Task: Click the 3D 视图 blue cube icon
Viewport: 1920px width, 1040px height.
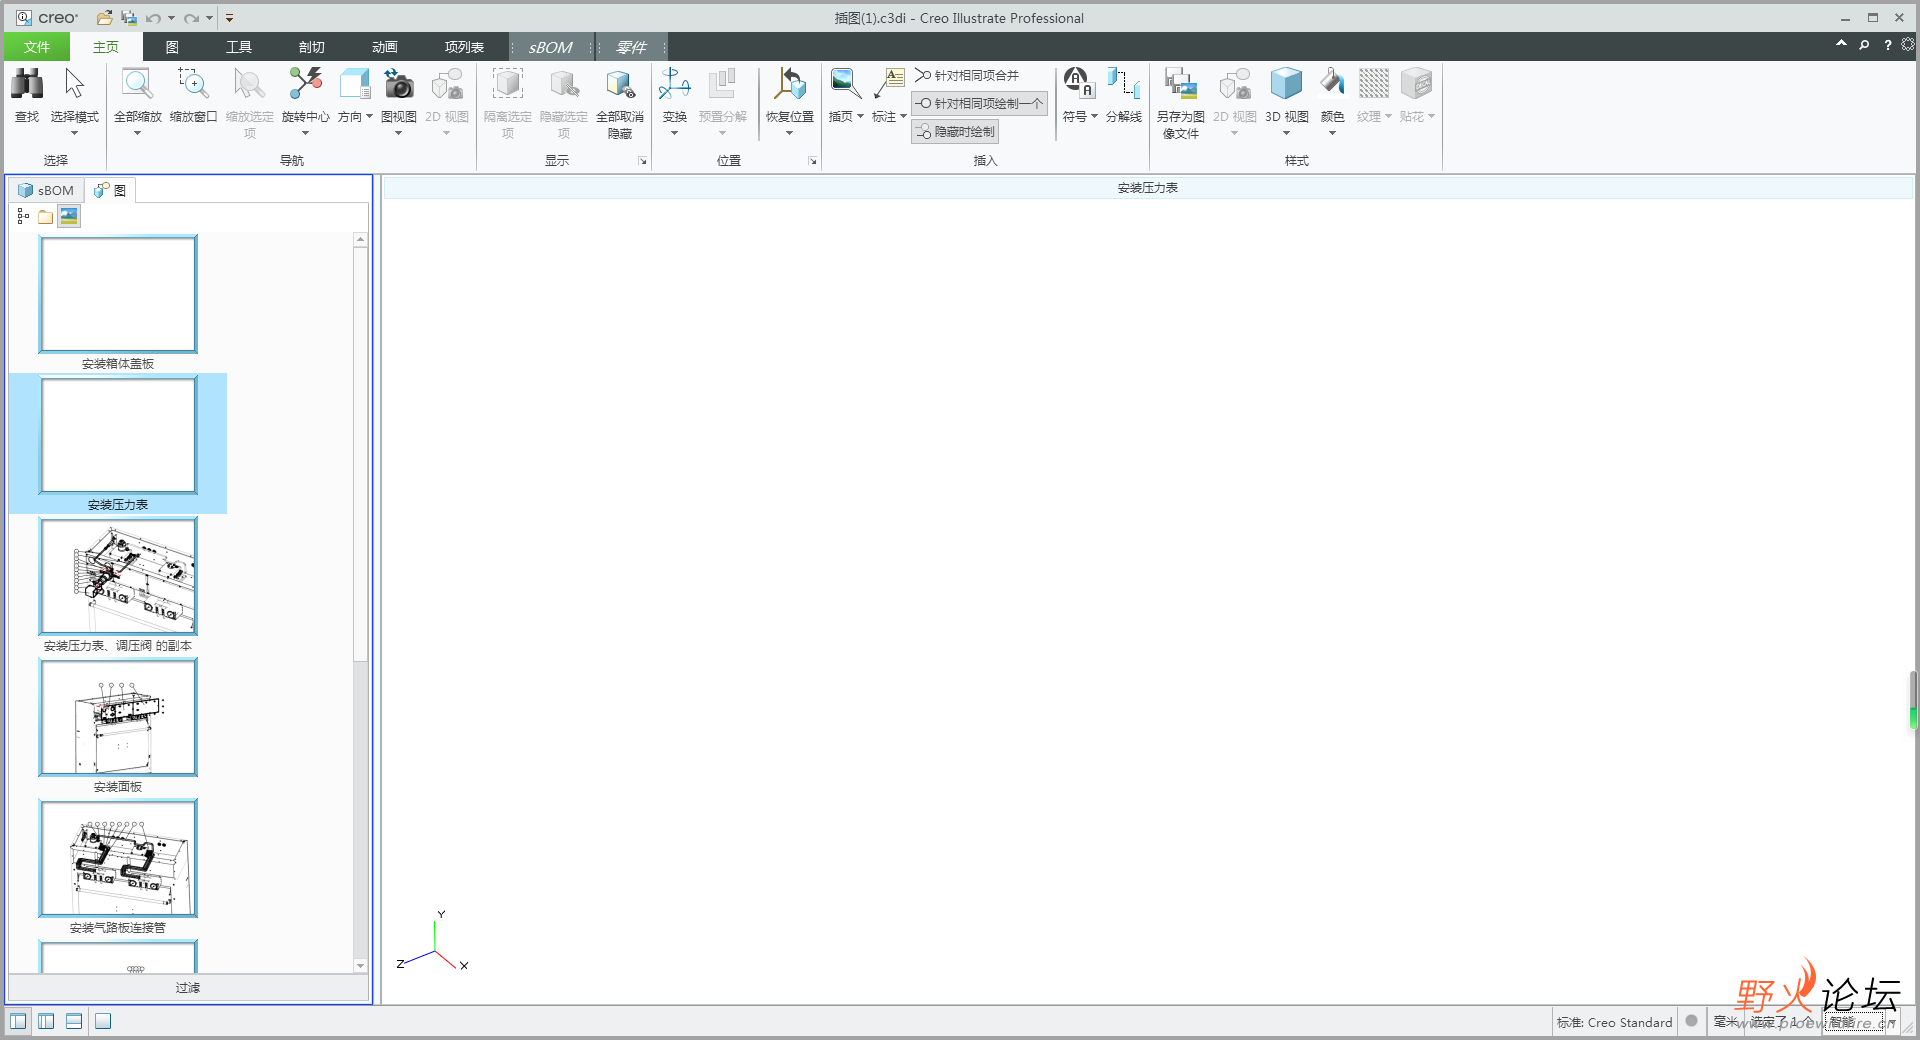Action: (1287, 84)
